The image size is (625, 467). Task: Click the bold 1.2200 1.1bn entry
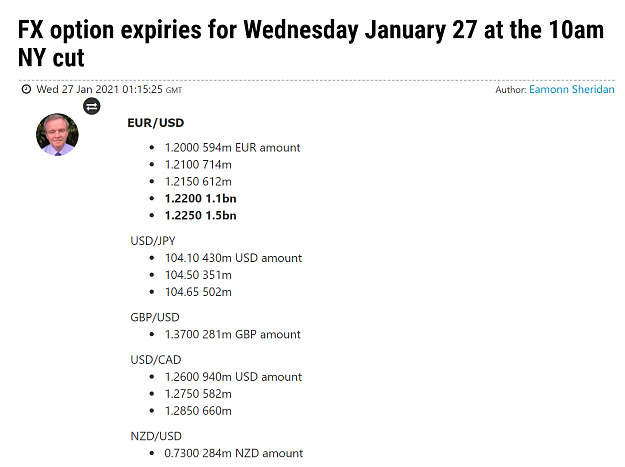coord(200,198)
